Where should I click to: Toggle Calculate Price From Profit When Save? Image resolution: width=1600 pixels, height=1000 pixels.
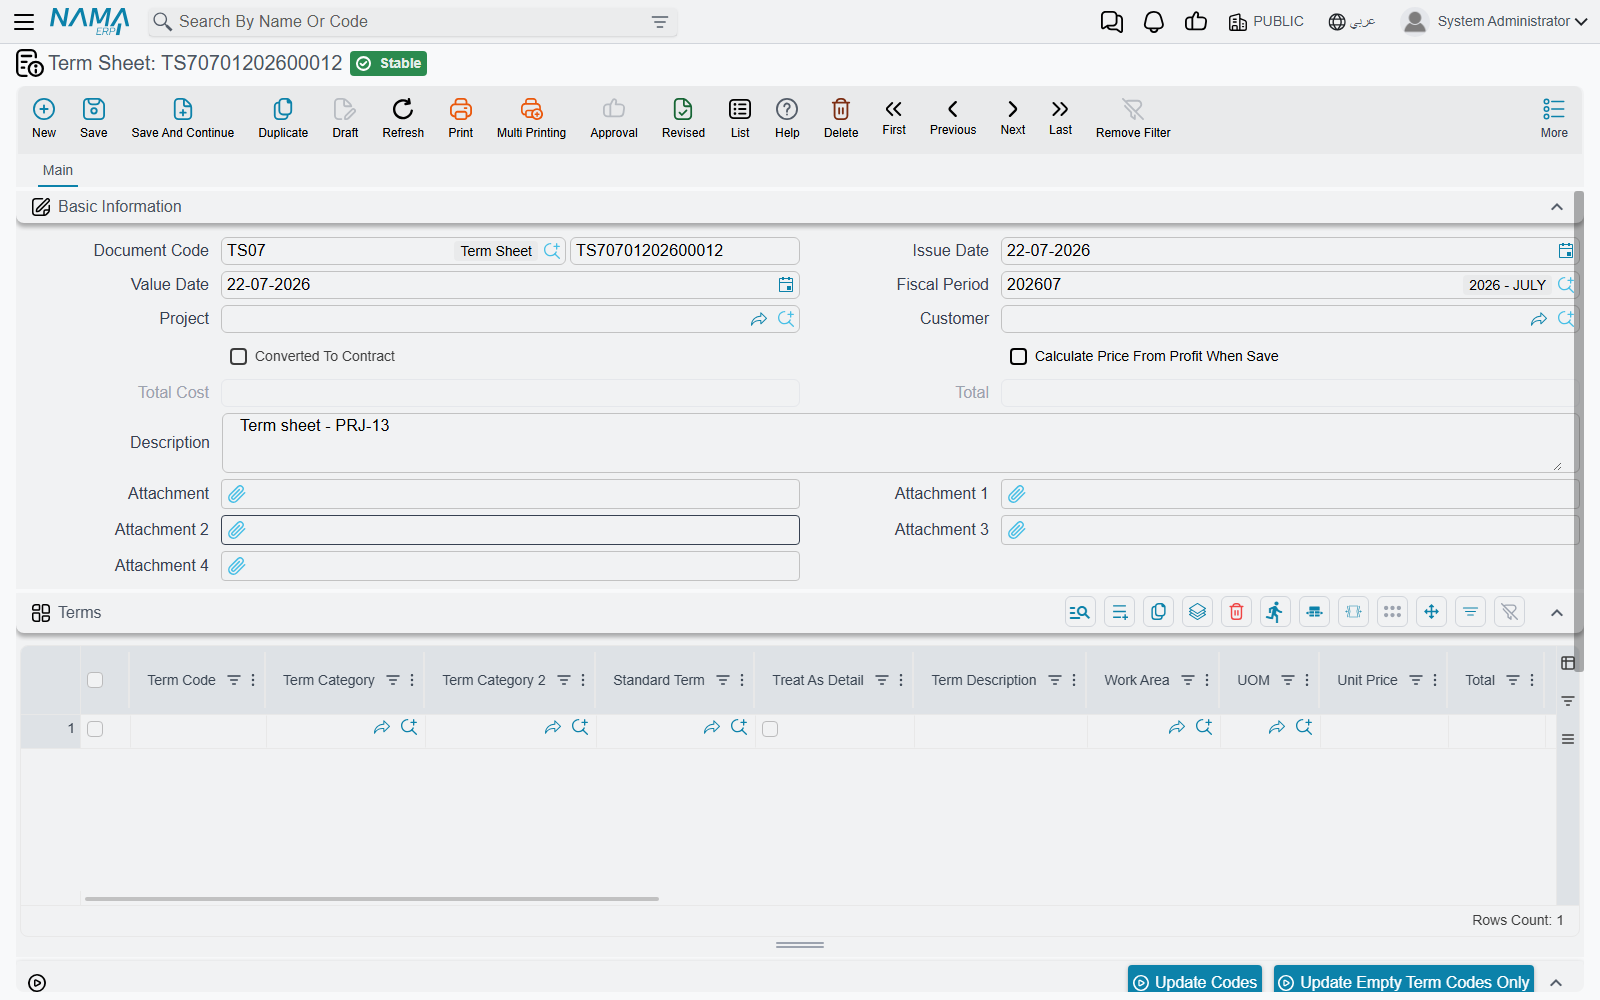tap(1019, 357)
